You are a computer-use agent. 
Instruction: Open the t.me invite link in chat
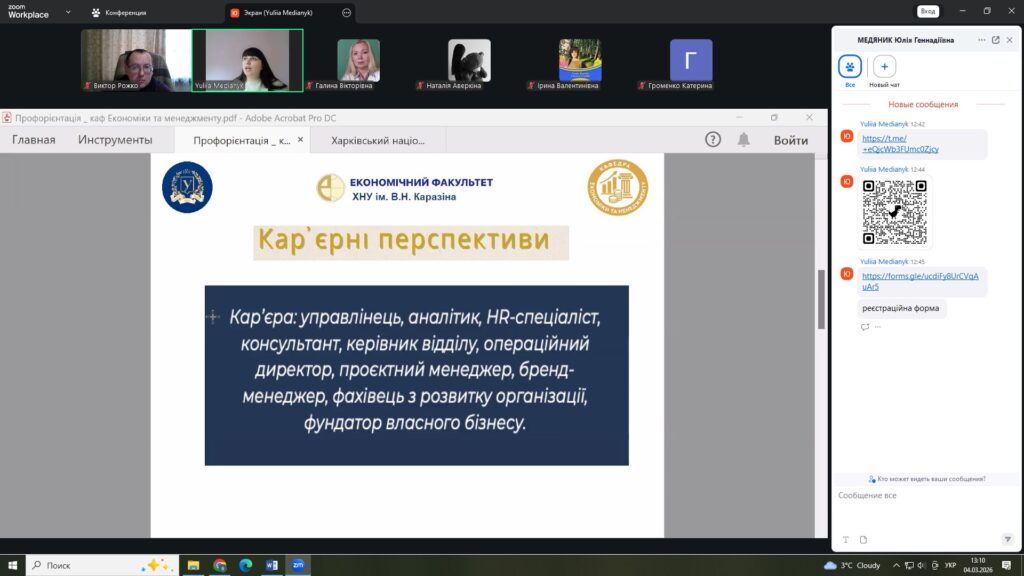point(900,144)
